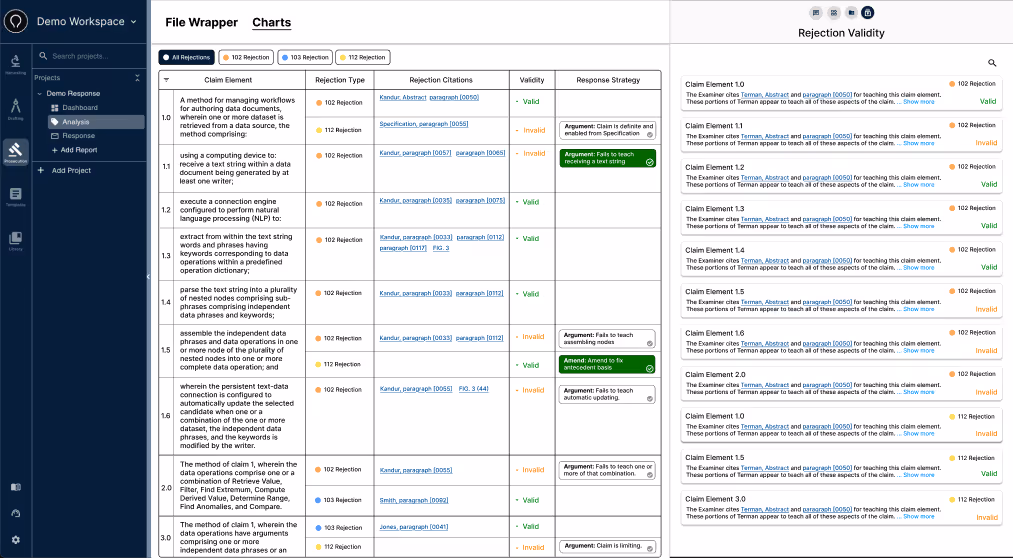Select the Analysis item in project tree
The image size is (1013, 558).
[x=96, y=122]
